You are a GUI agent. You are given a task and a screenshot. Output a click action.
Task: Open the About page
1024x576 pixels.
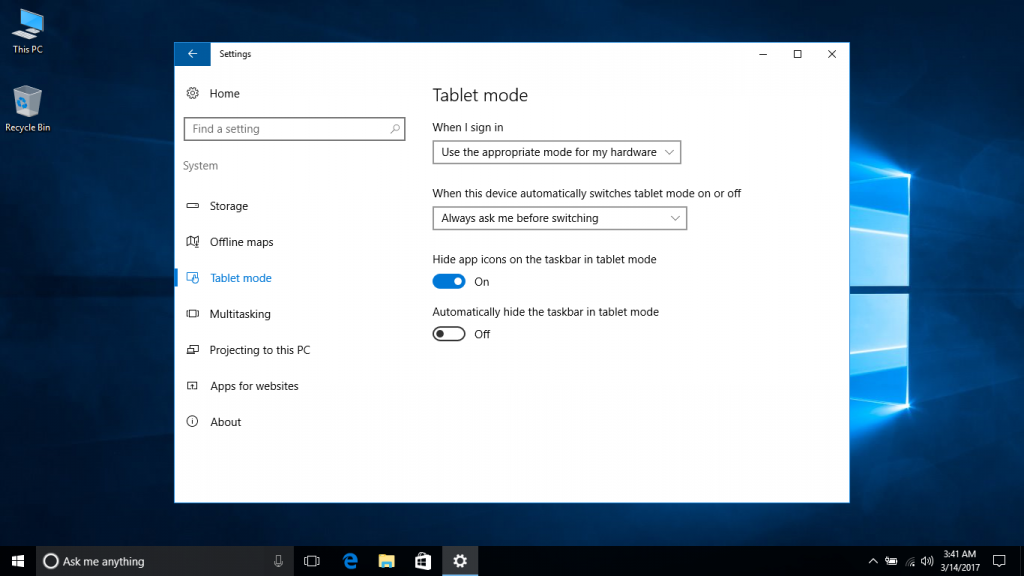(224, 421)
